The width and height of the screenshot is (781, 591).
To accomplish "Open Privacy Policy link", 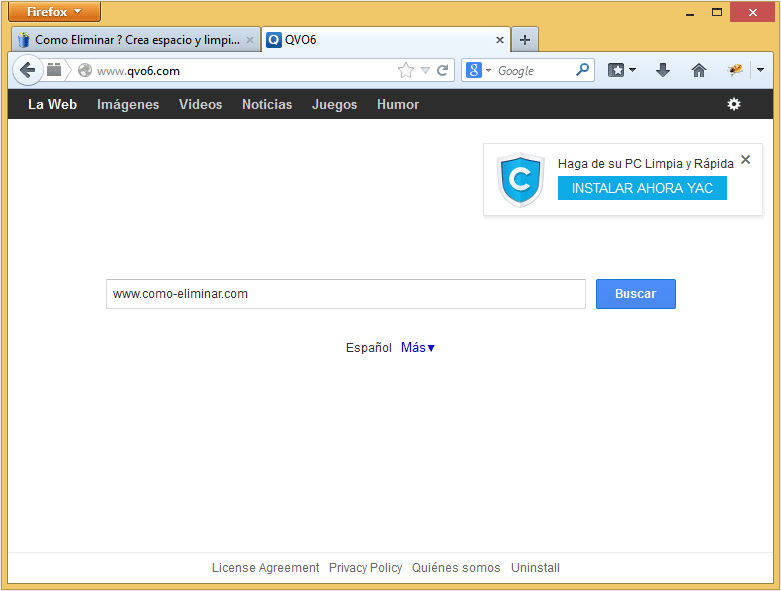I will [x=365, y=568].
